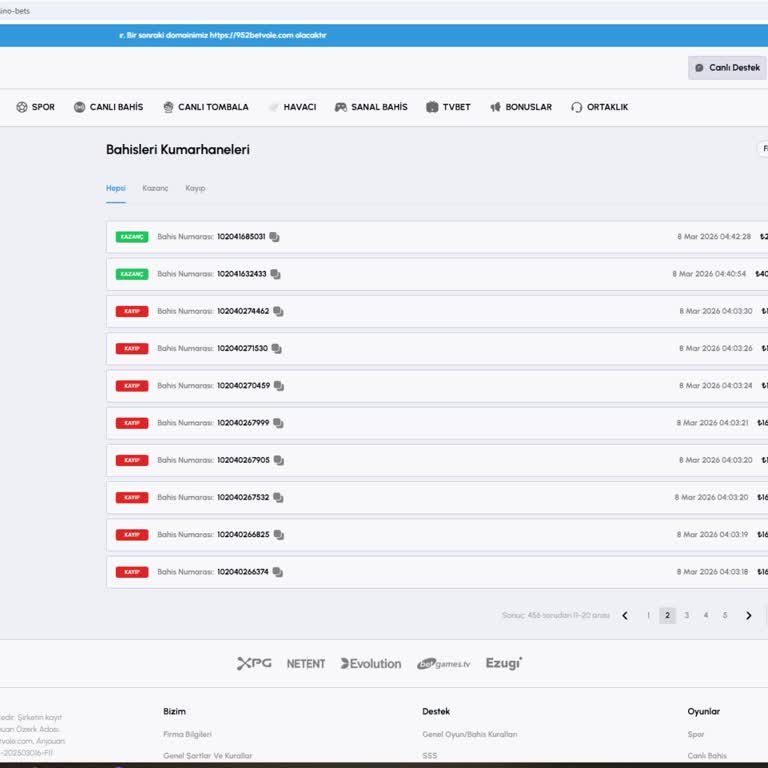Switch to the Kazanç tab

point(155,188)
